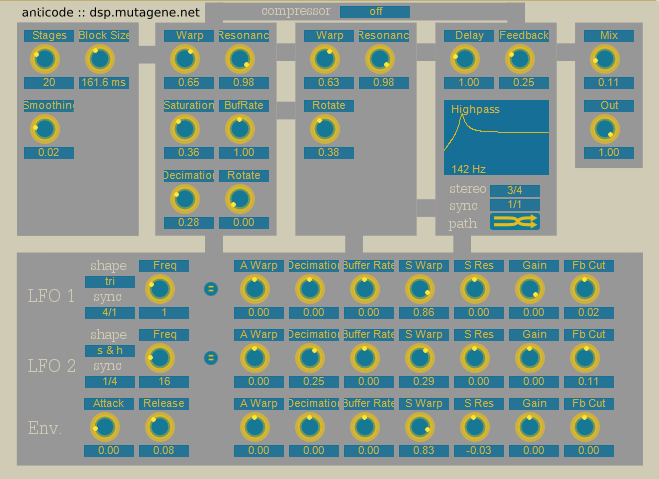Click the LFO 2 S Res knob
Image resolution: width=659 pixels, height=479 pixels.
click(x=475, y=358)
